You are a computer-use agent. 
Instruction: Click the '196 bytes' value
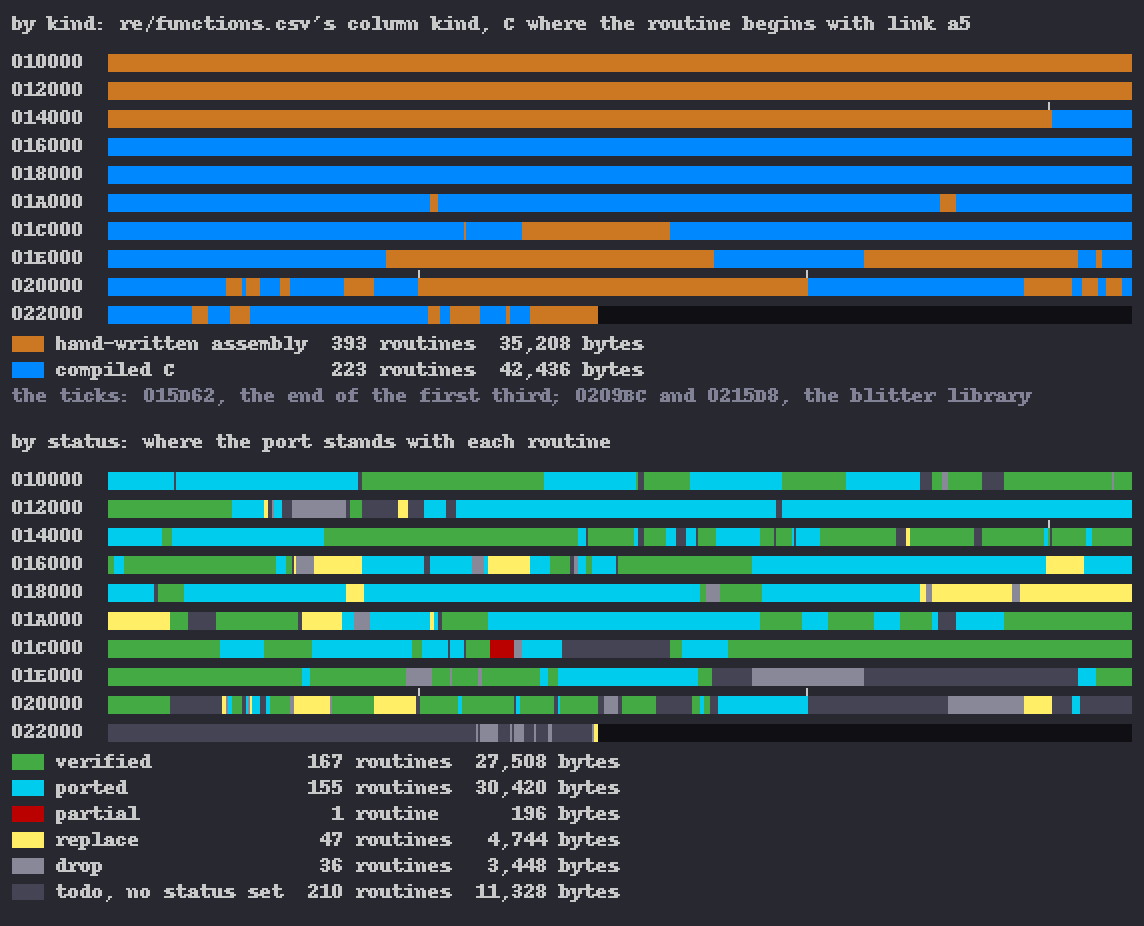[565, 814]
